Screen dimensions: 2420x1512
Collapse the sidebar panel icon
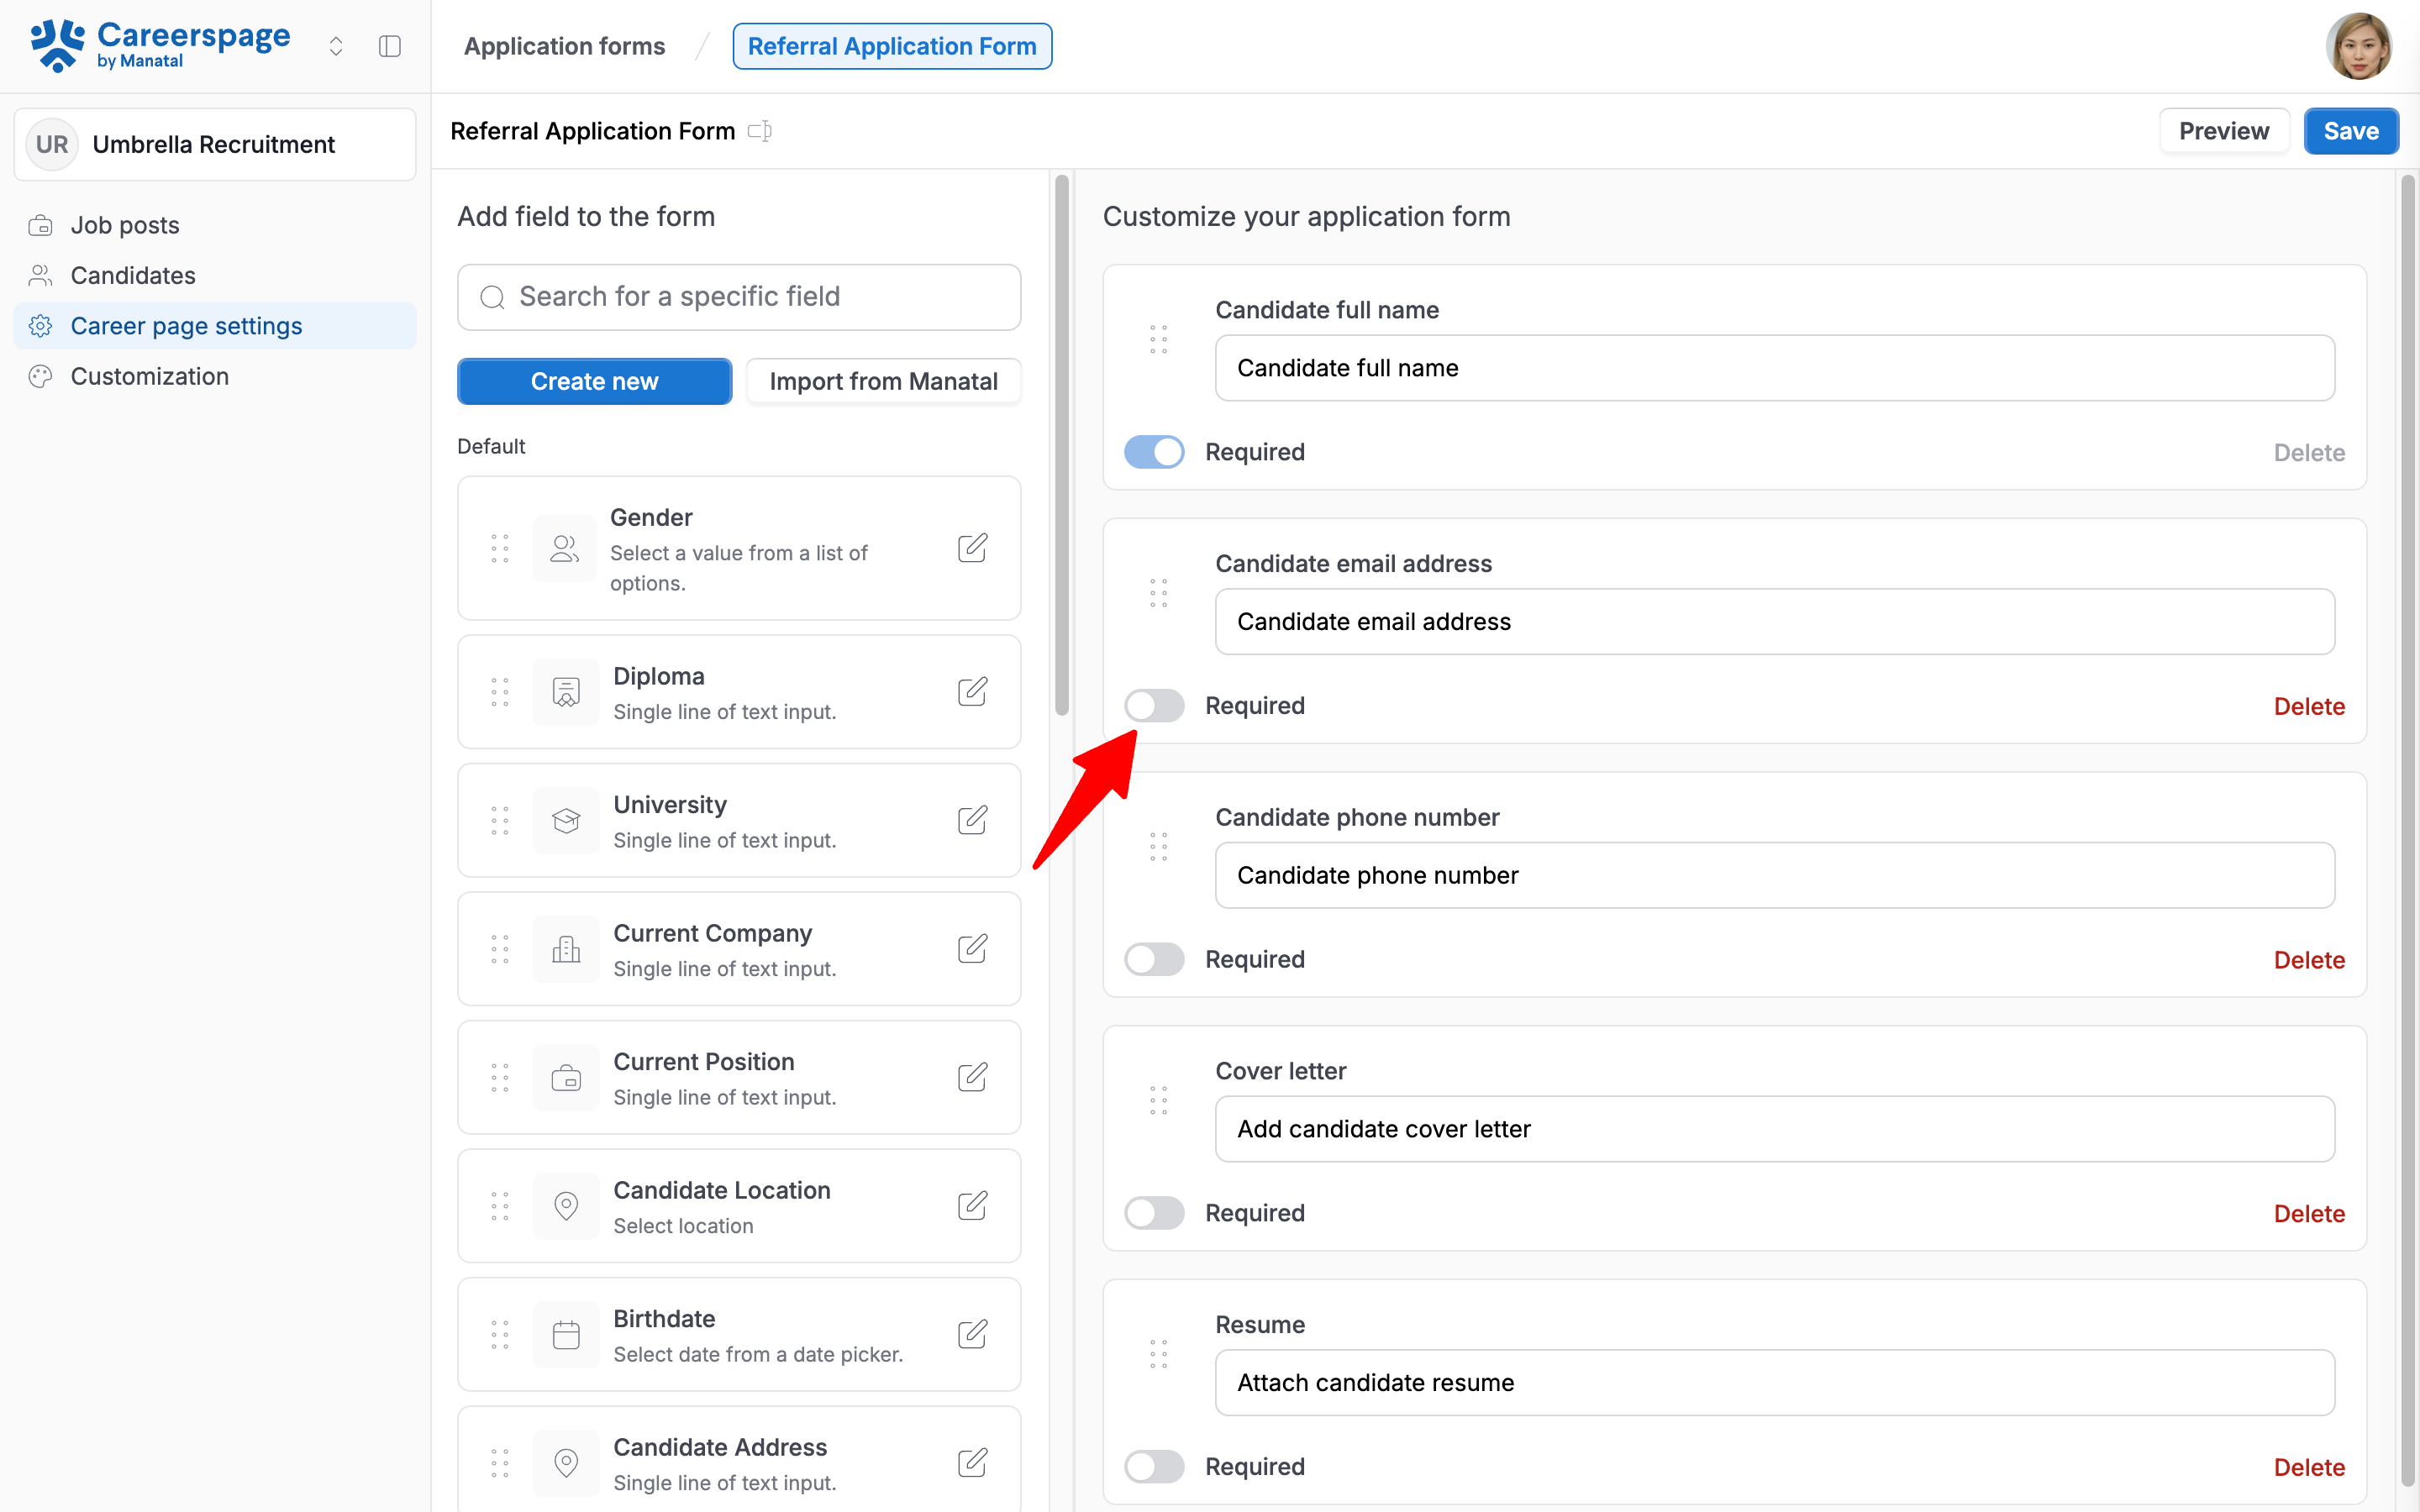click(x=390, y=46)
